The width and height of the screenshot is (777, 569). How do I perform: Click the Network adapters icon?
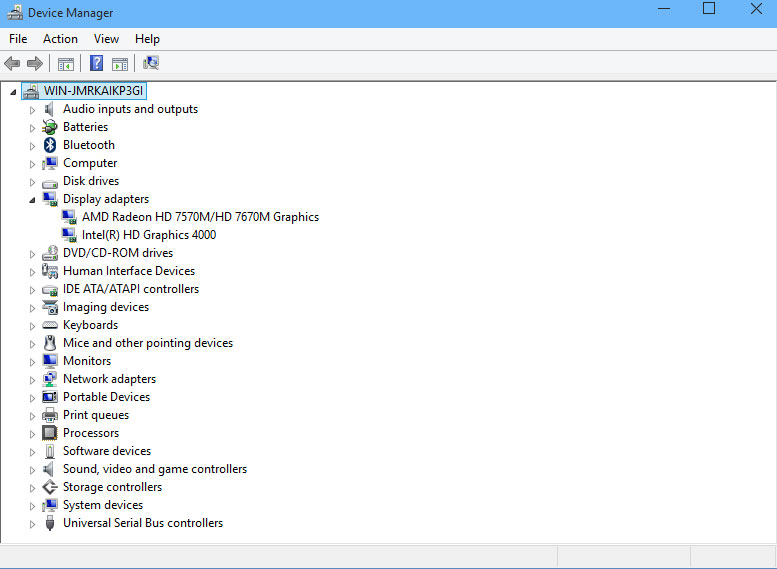50,379
